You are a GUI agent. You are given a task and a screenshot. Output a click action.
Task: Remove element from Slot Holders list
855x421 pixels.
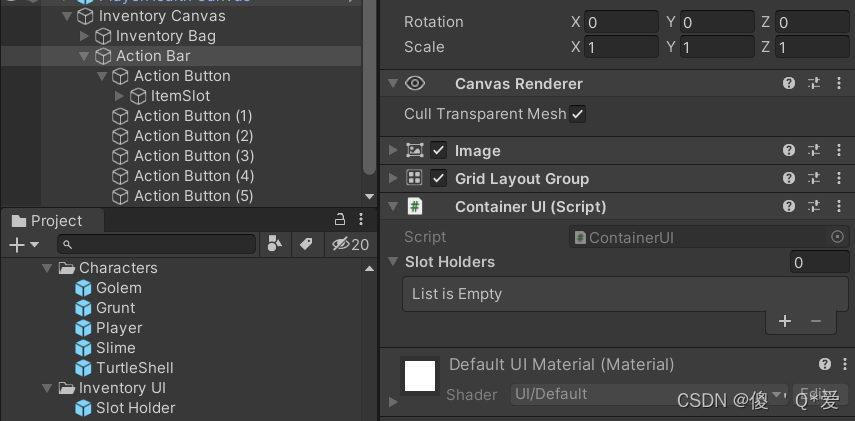(x=816, y=321)
